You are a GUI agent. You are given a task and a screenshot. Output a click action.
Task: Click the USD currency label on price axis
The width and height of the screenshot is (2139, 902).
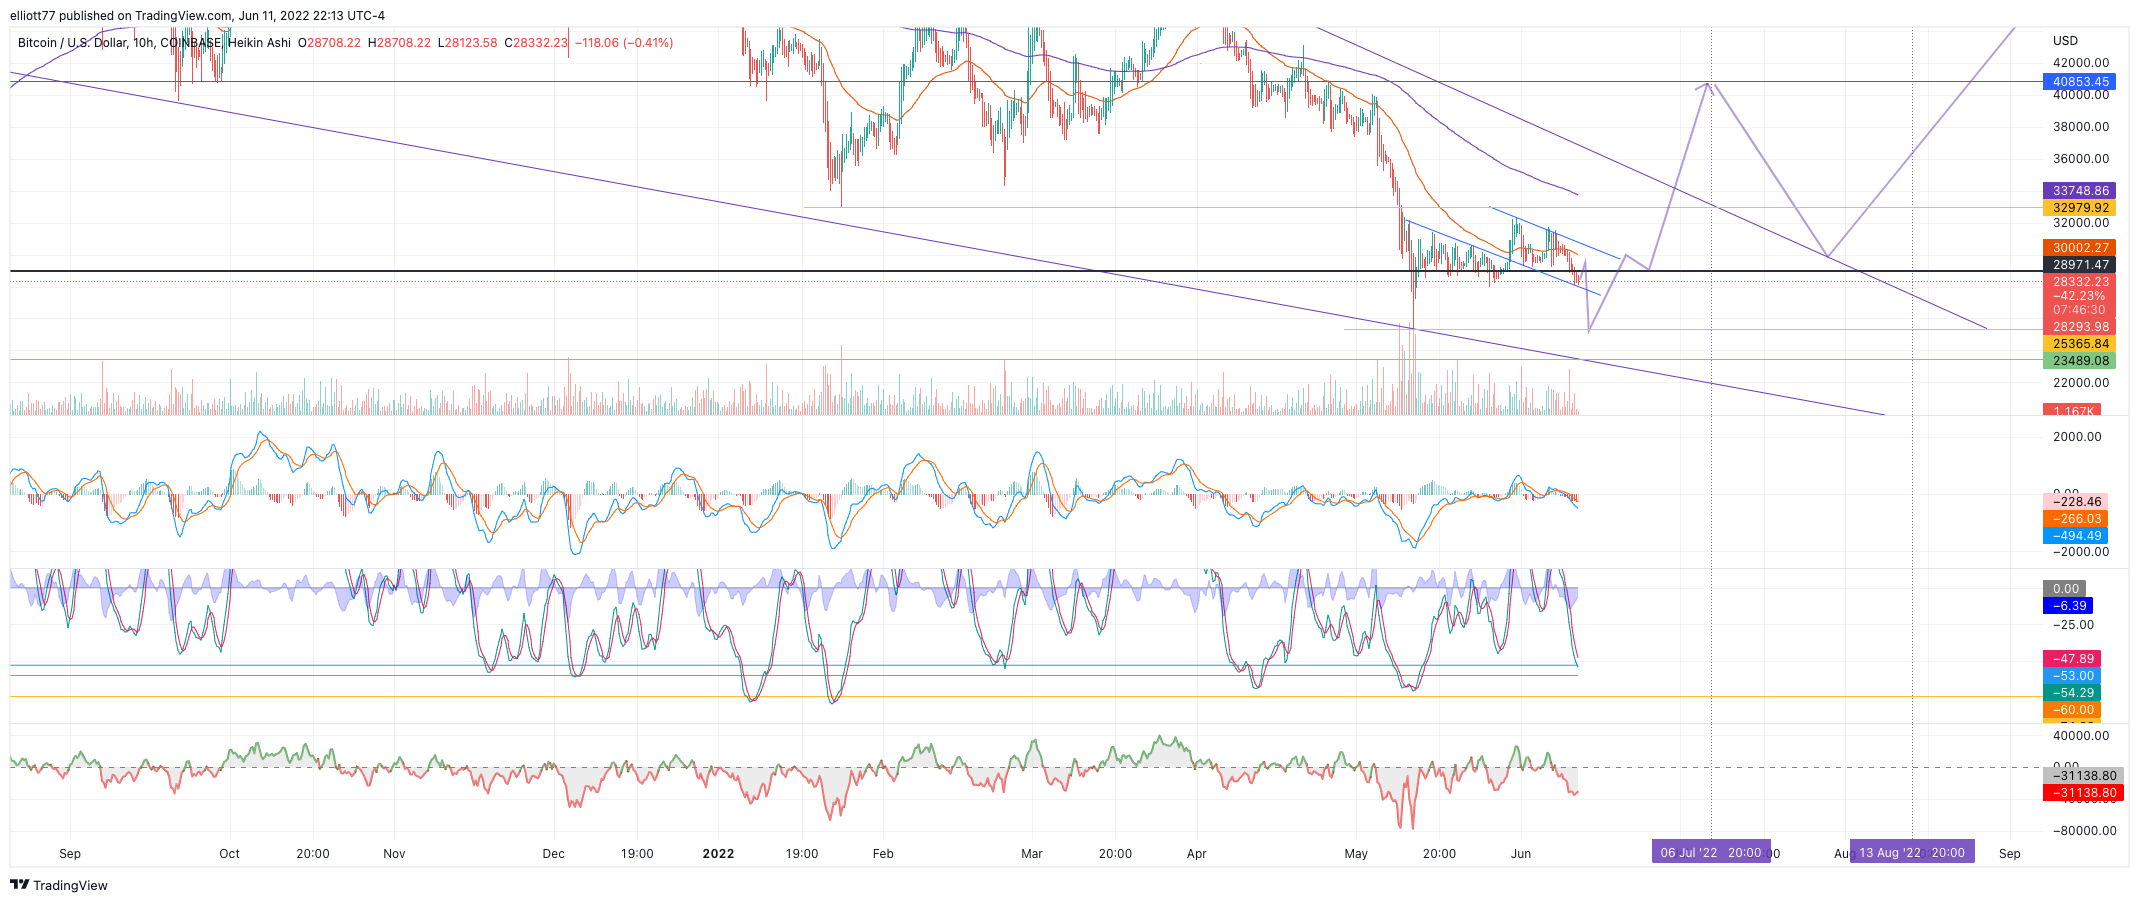coord(2065,41)
